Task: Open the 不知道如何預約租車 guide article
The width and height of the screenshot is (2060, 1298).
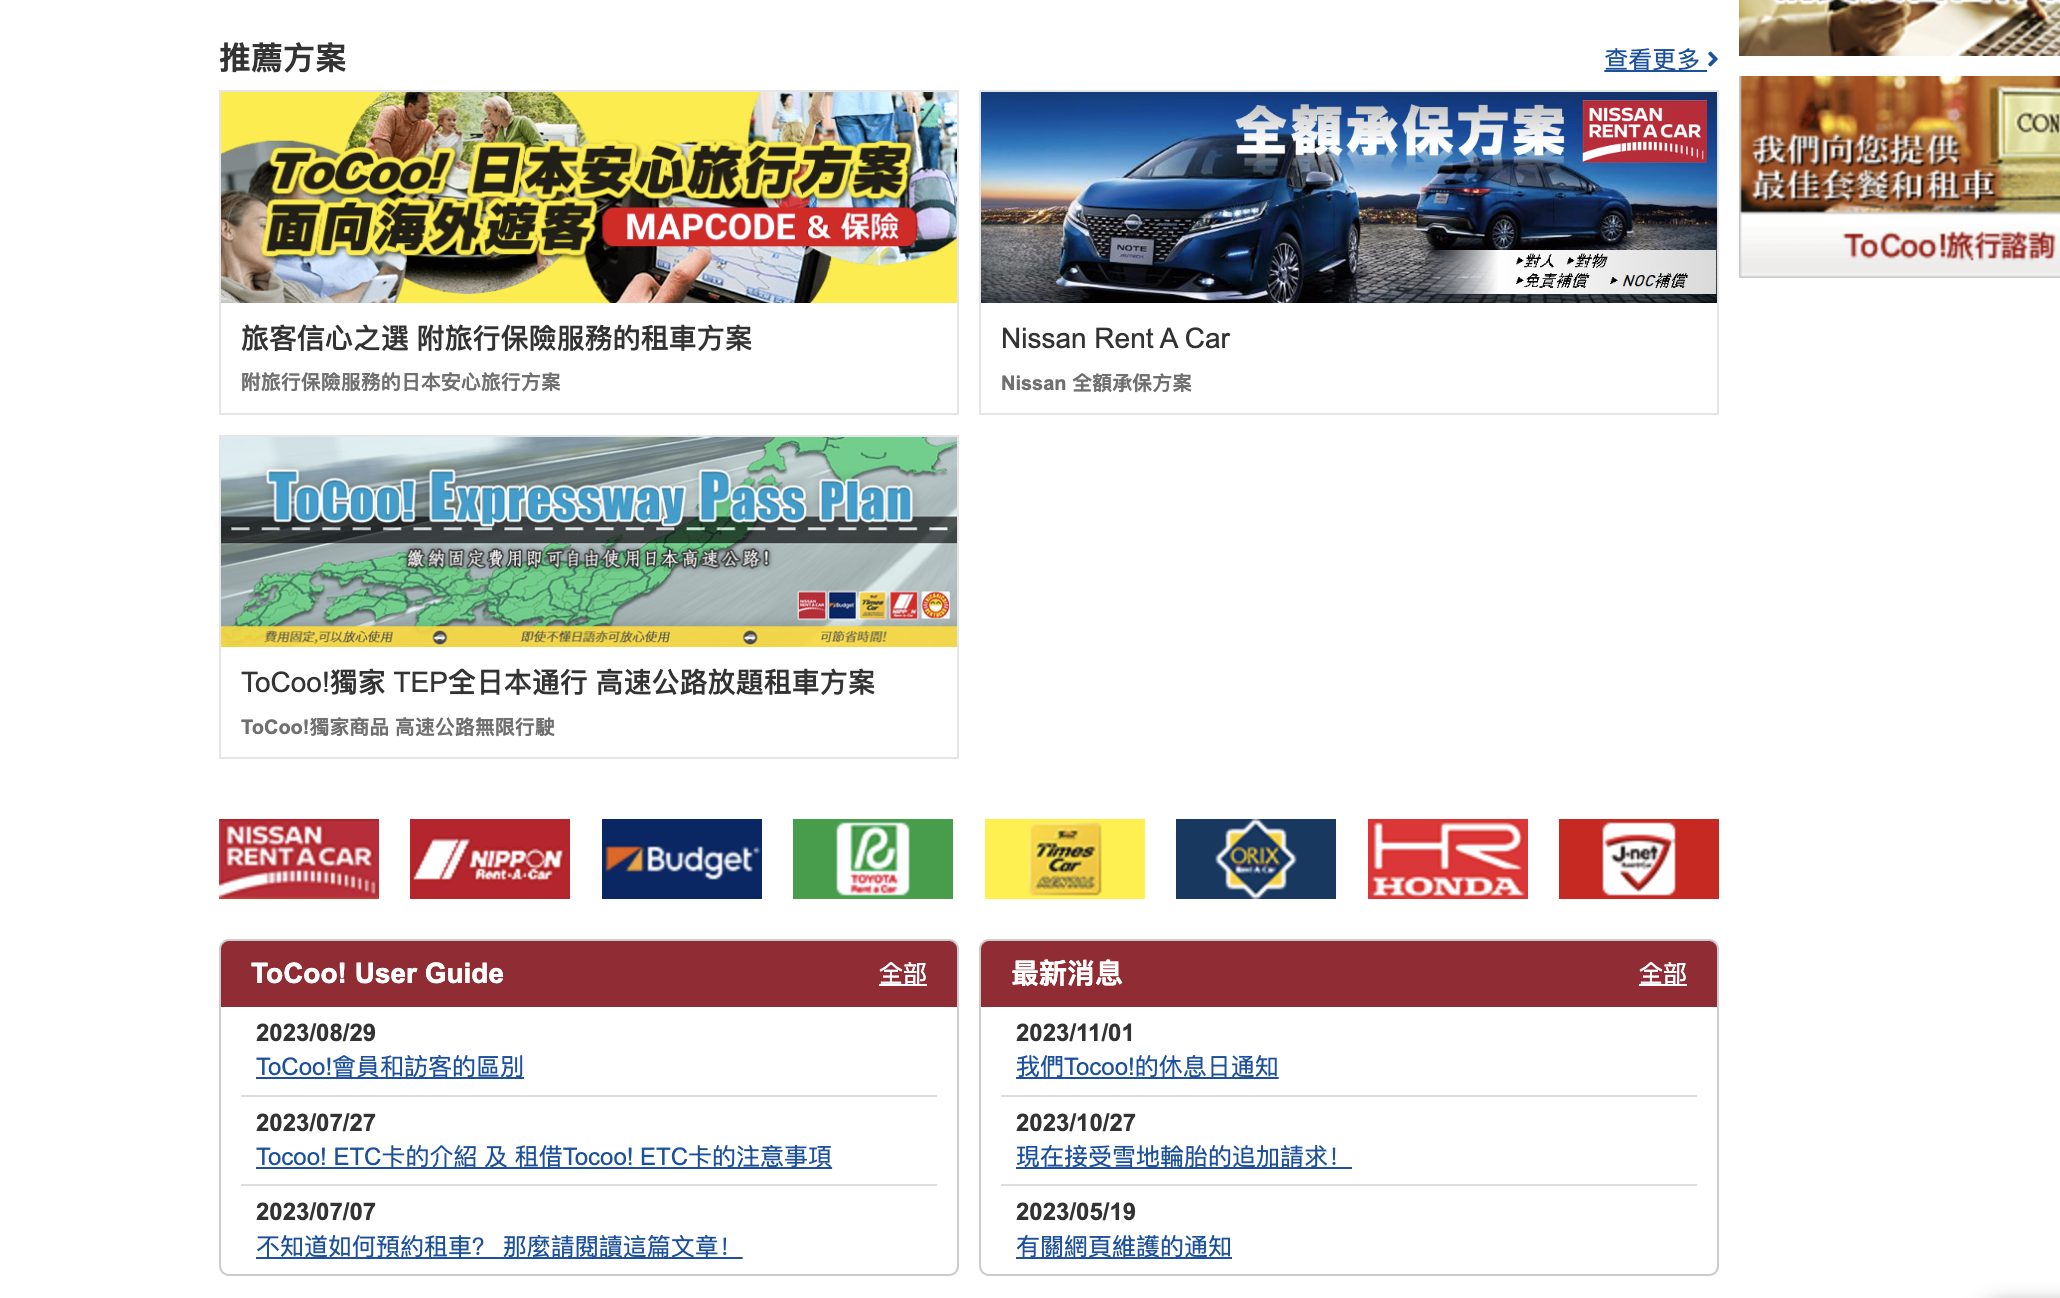Action: pos(498,1246)
